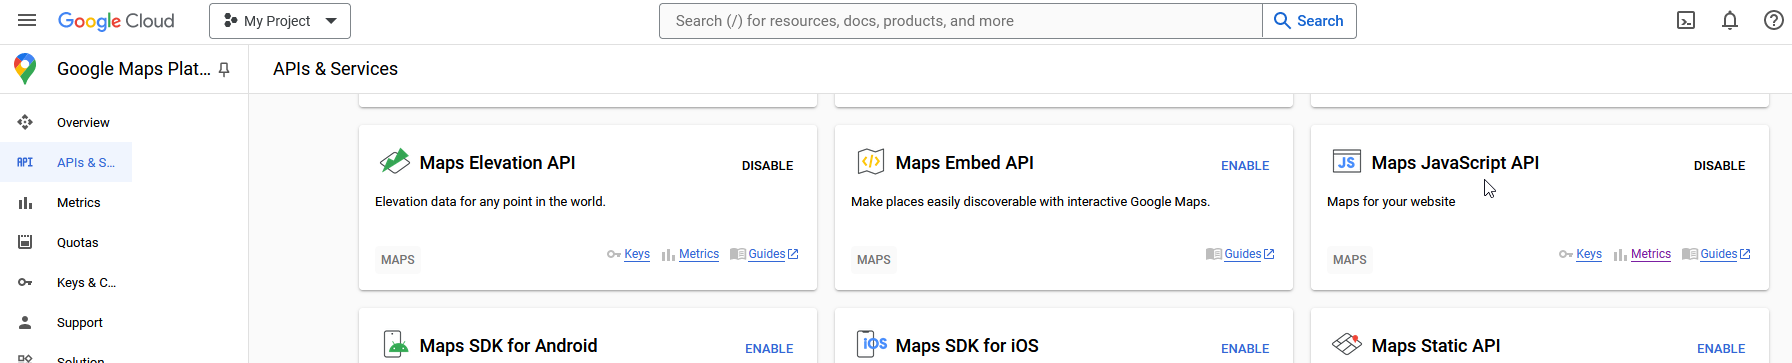Open Maps SDK for Android title
1792x363 pixels.
[x=508, y=345]
